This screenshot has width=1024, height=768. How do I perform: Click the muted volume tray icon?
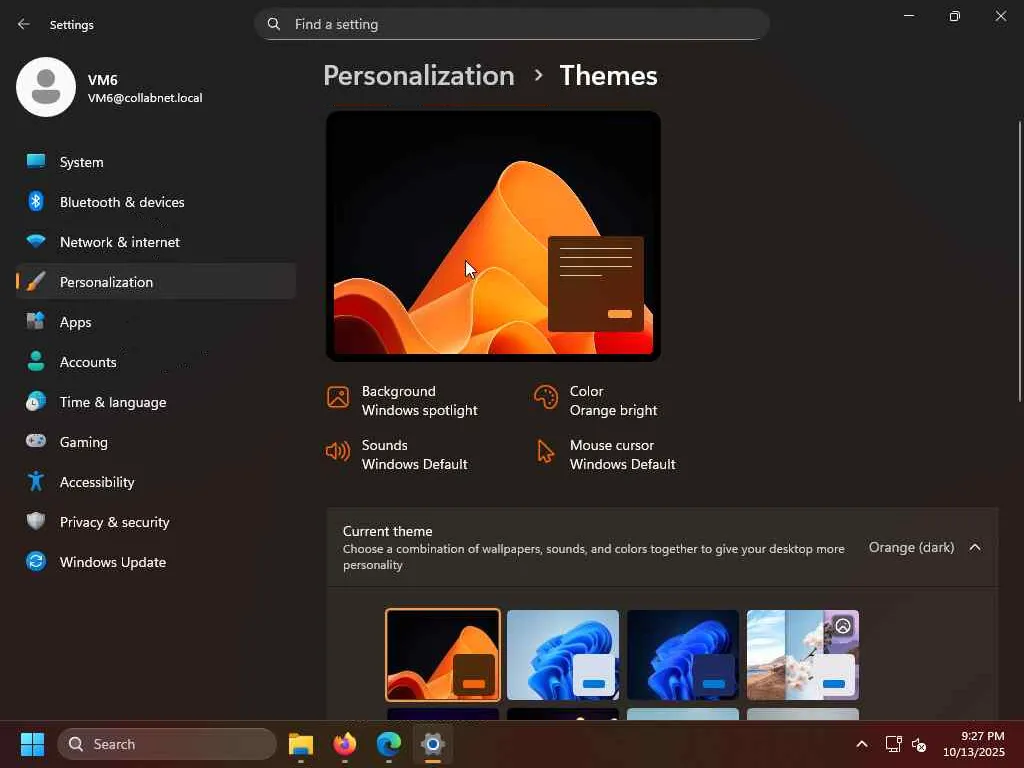pos(919,744)
